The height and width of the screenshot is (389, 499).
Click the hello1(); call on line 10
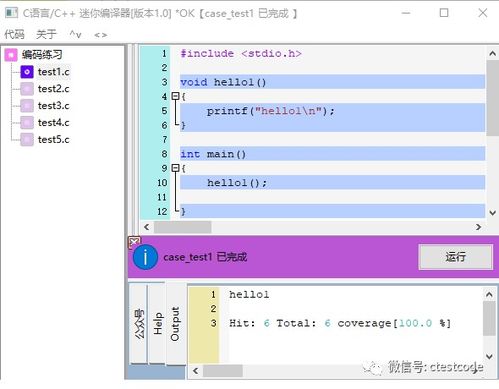click(x=237, y=183)
